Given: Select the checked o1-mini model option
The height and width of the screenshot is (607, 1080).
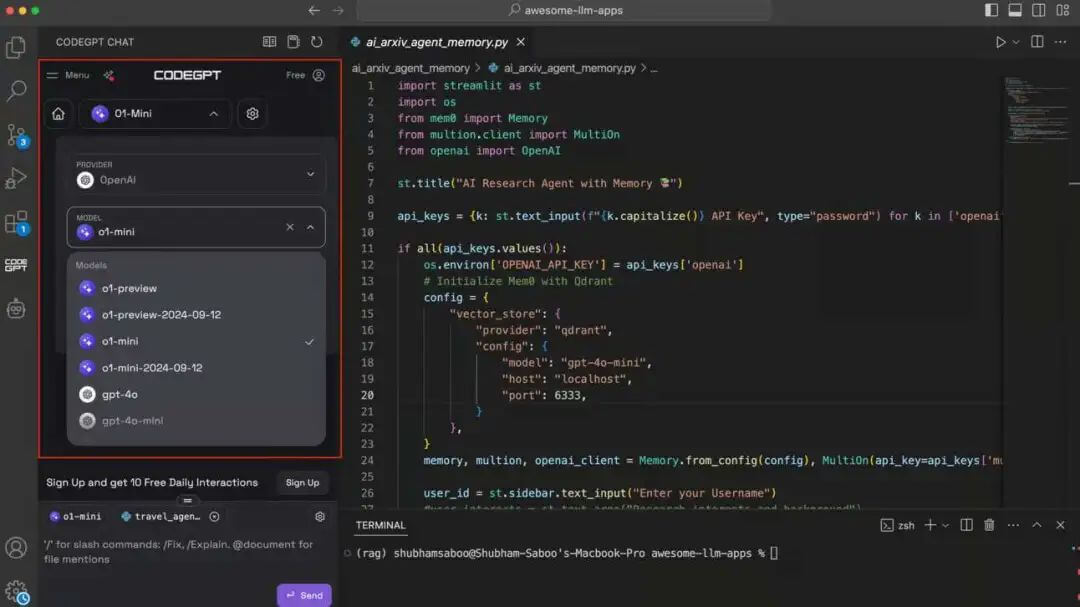Looking at the screenshot, I should (196, 341).
